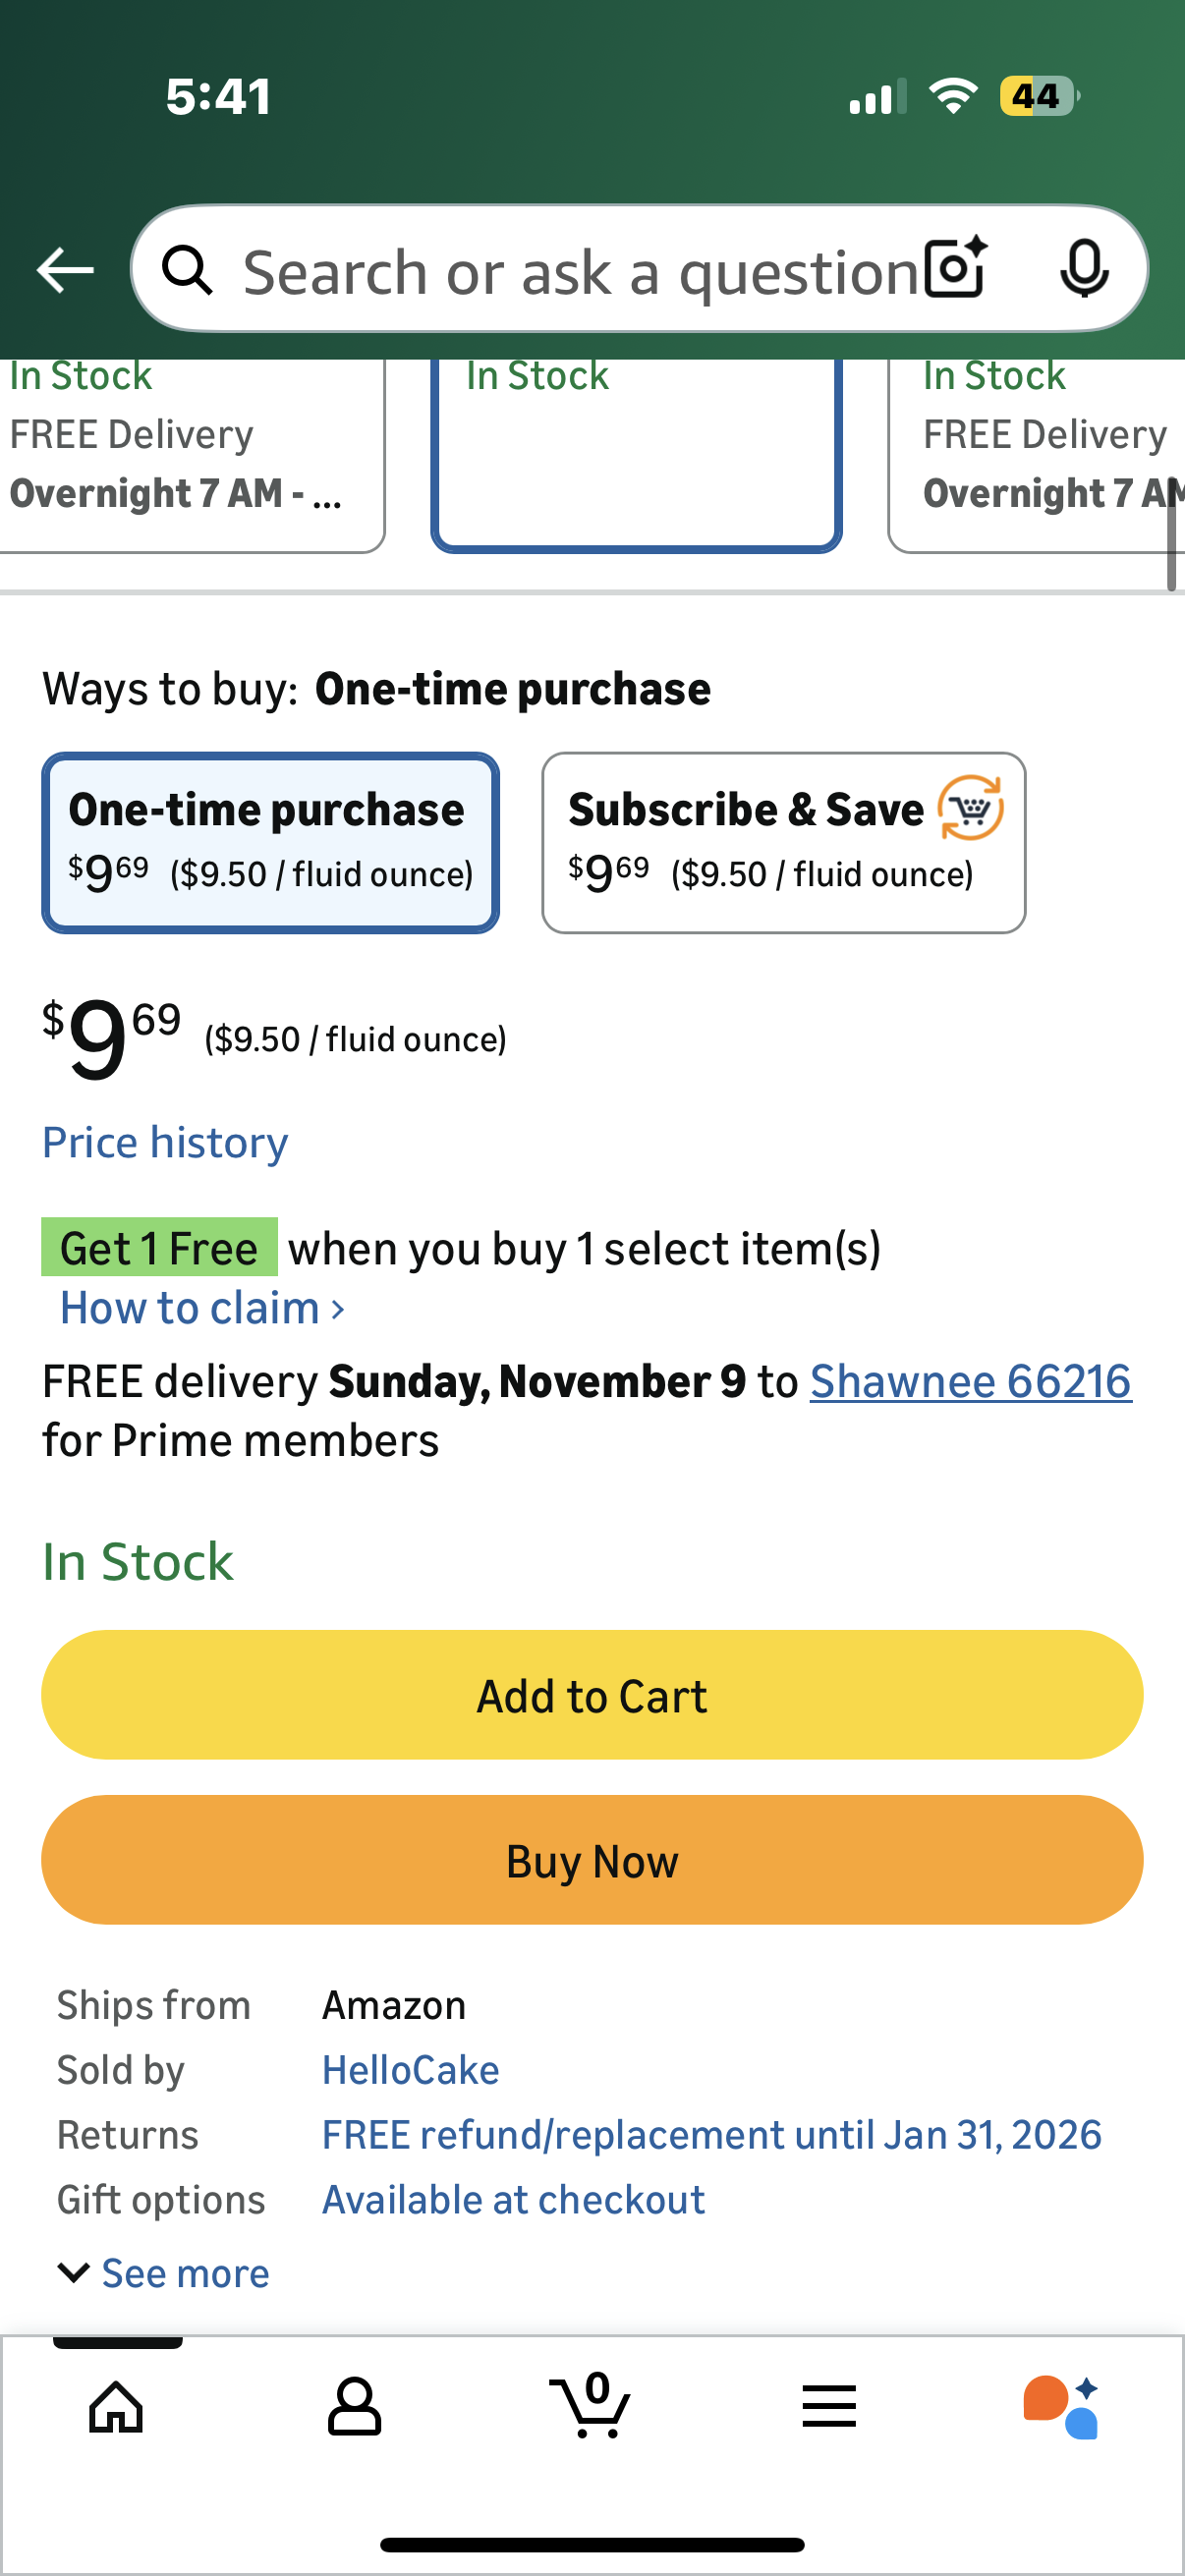Open the shopping cart icon
Viewport: 1185px width, 2576px height.
pos(591,2406)
